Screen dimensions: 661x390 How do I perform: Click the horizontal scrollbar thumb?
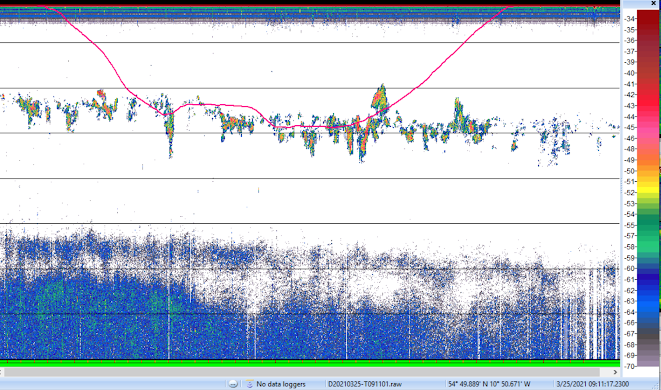[x=302, y=372]
